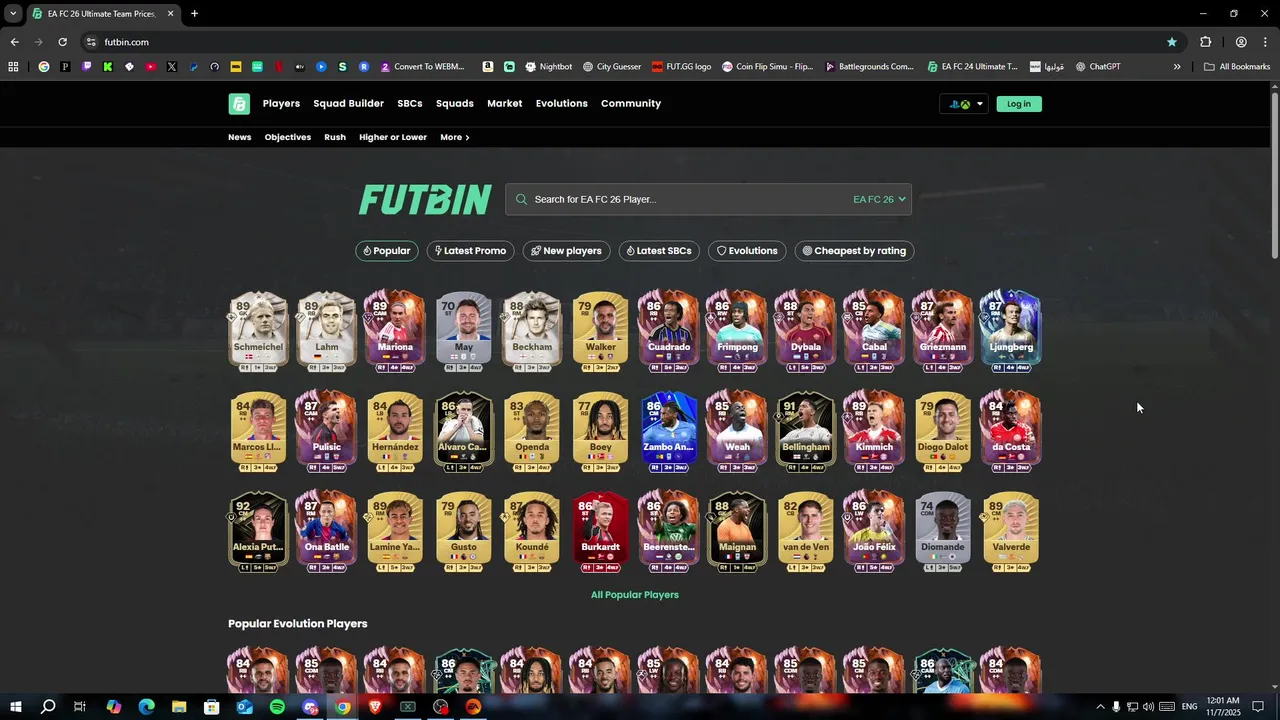Click the Search for EA FC 26 Player field
The width and height of the screenshot is (1280, 720).
680,199
